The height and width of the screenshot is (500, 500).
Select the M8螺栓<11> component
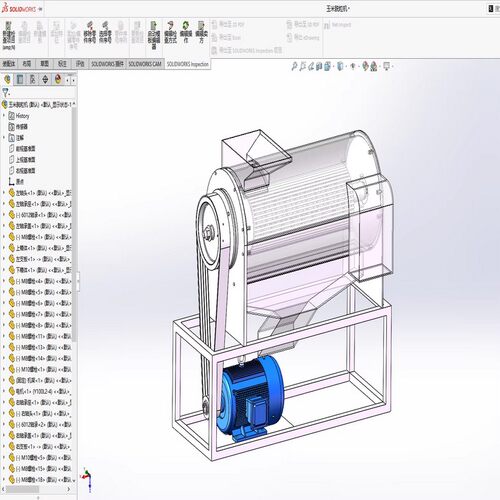coord(40,336)
